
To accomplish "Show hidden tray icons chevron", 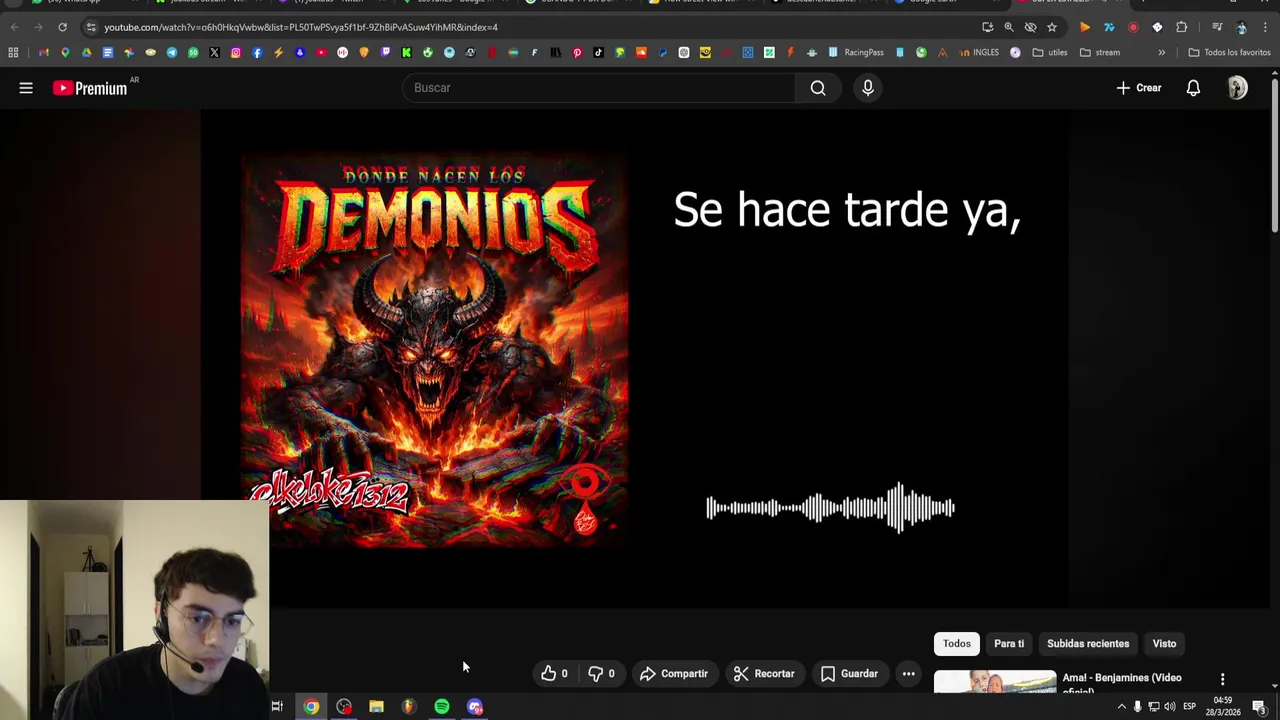I will click(1121, 707).
